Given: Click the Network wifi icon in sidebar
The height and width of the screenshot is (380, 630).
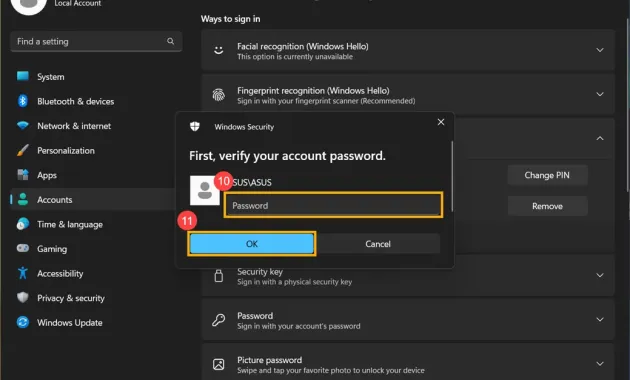Looking at the screenshot, I should [x=23, y=125].
